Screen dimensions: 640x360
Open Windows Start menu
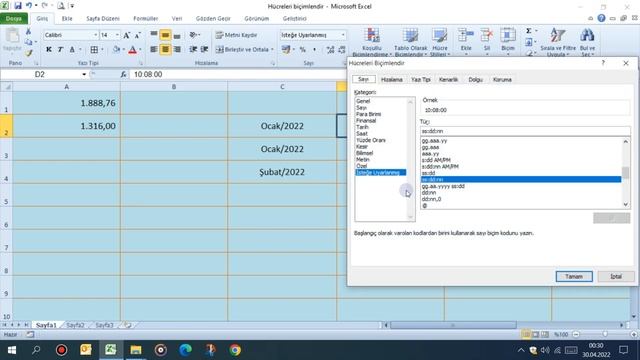tap(11, 350)
